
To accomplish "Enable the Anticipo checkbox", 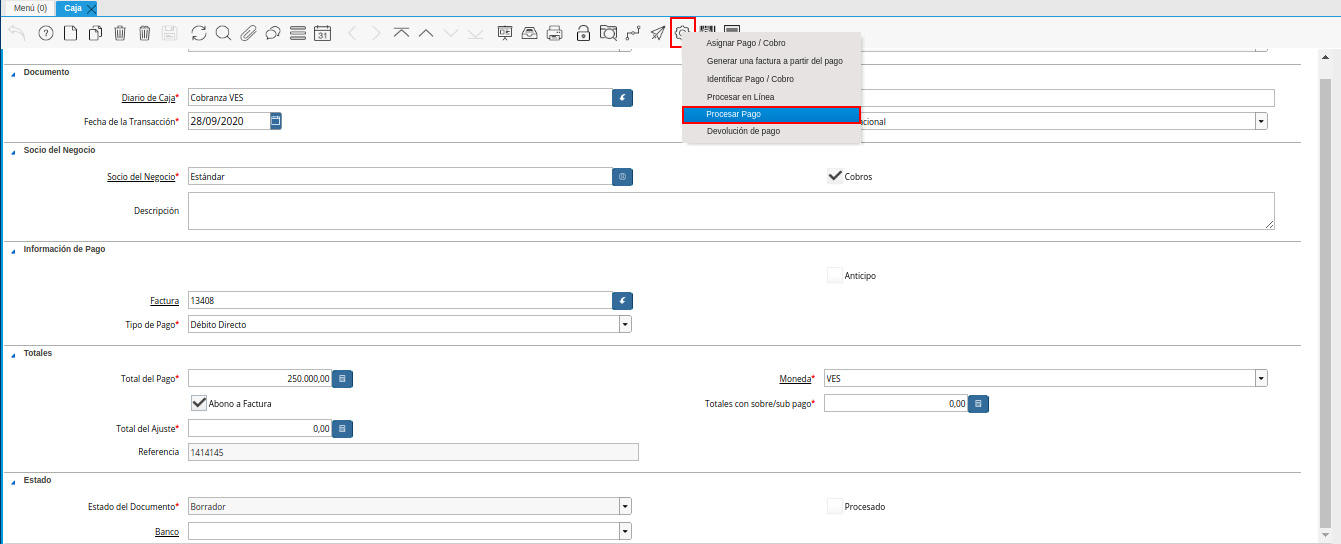I will (835, 275).
